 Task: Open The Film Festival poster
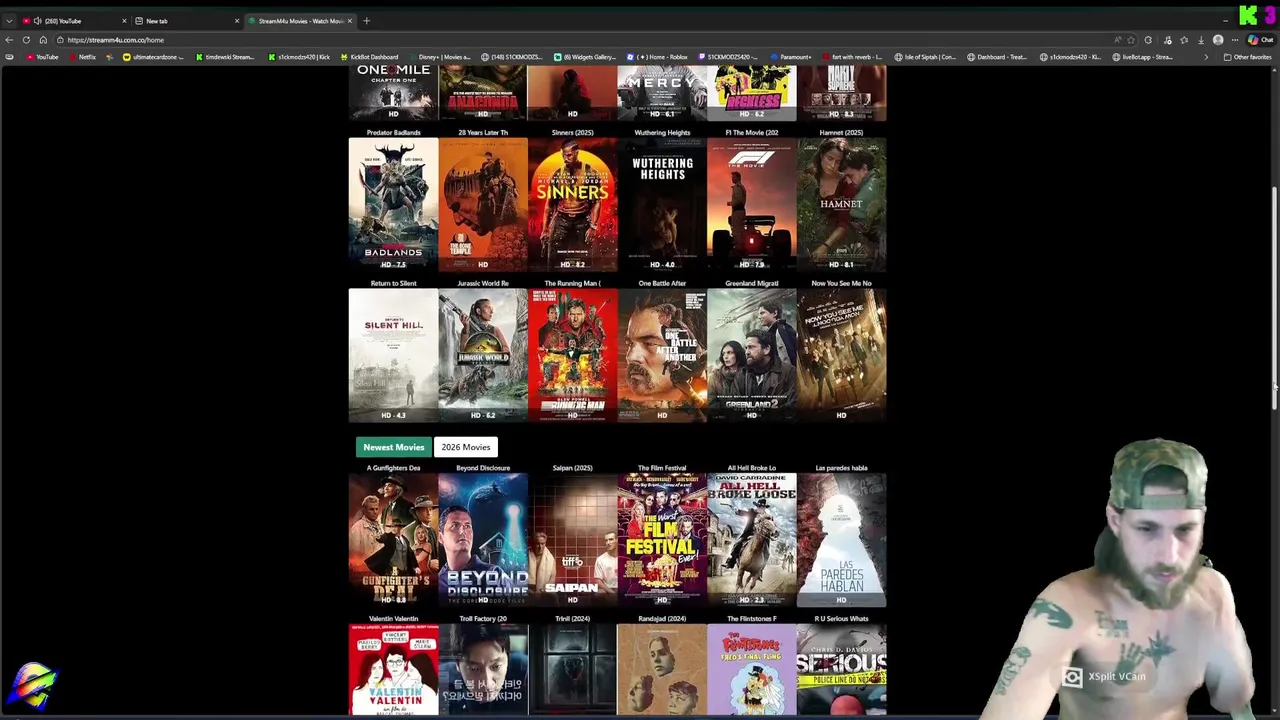point(662,540)
